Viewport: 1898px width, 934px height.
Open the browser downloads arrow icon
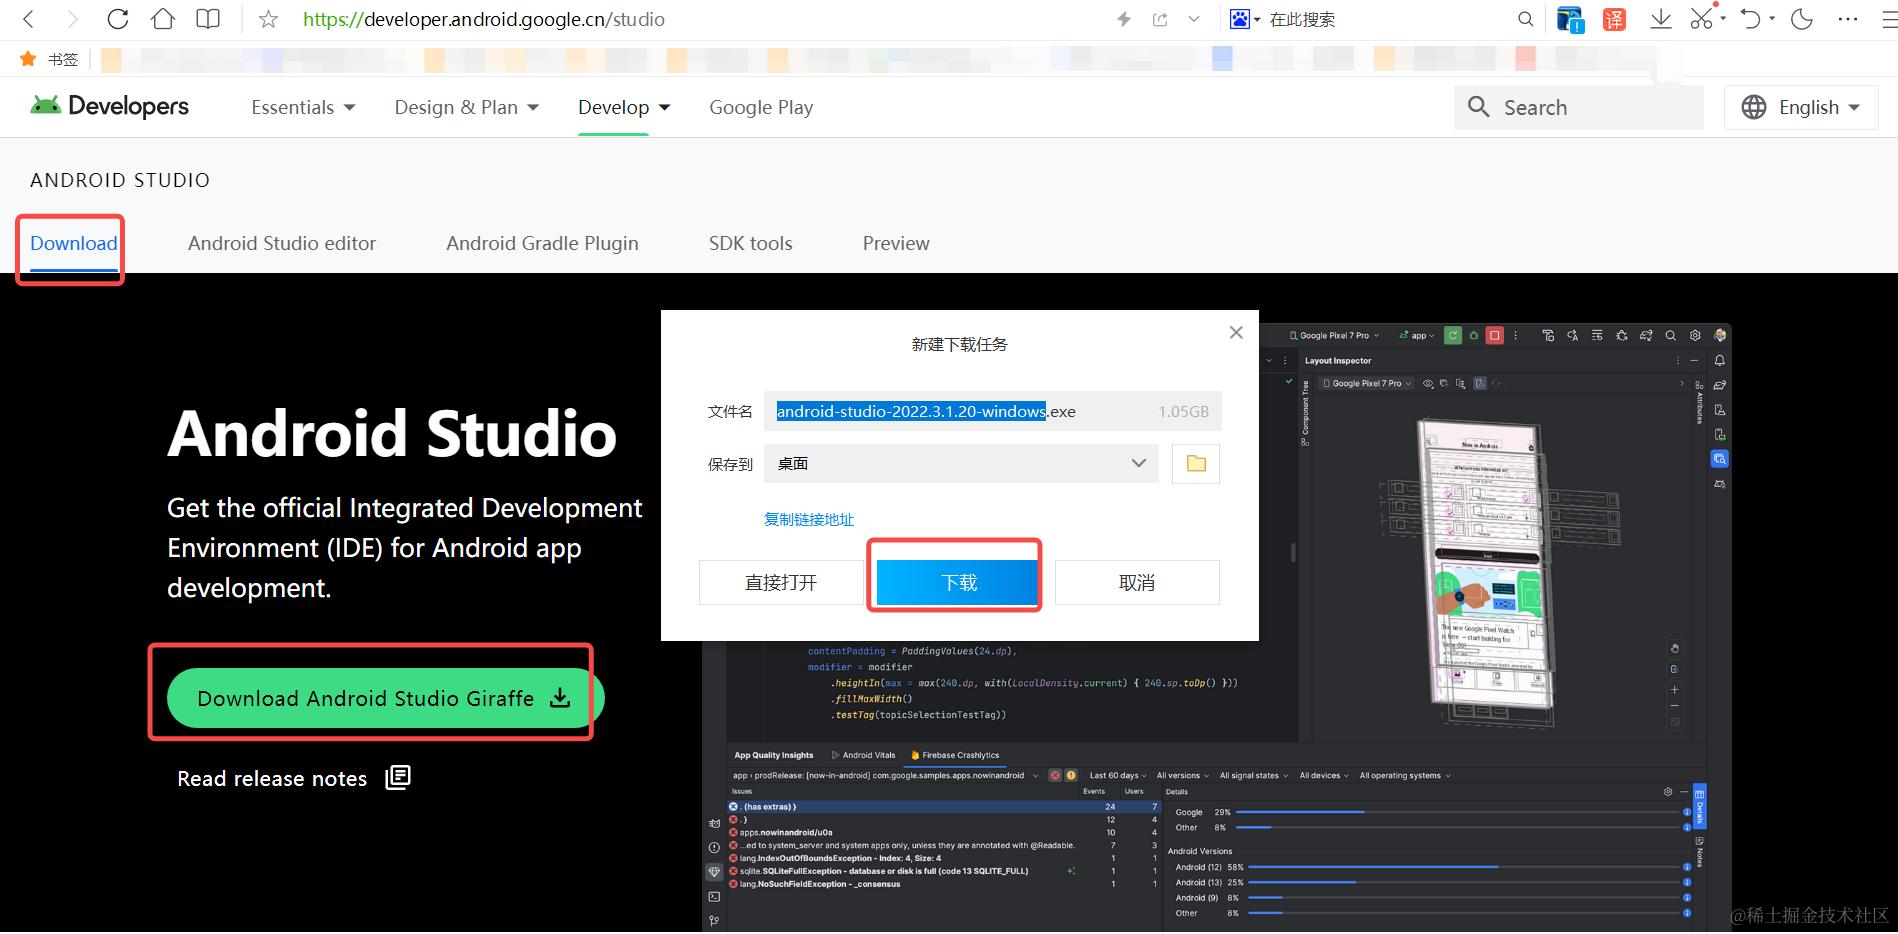click(x=1660, y=19)
